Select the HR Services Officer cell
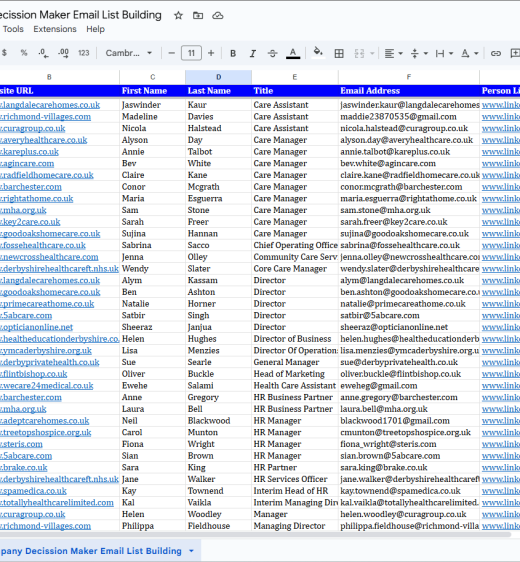The width and height of the screenshot is (520, 562). (x=295, y=479)
